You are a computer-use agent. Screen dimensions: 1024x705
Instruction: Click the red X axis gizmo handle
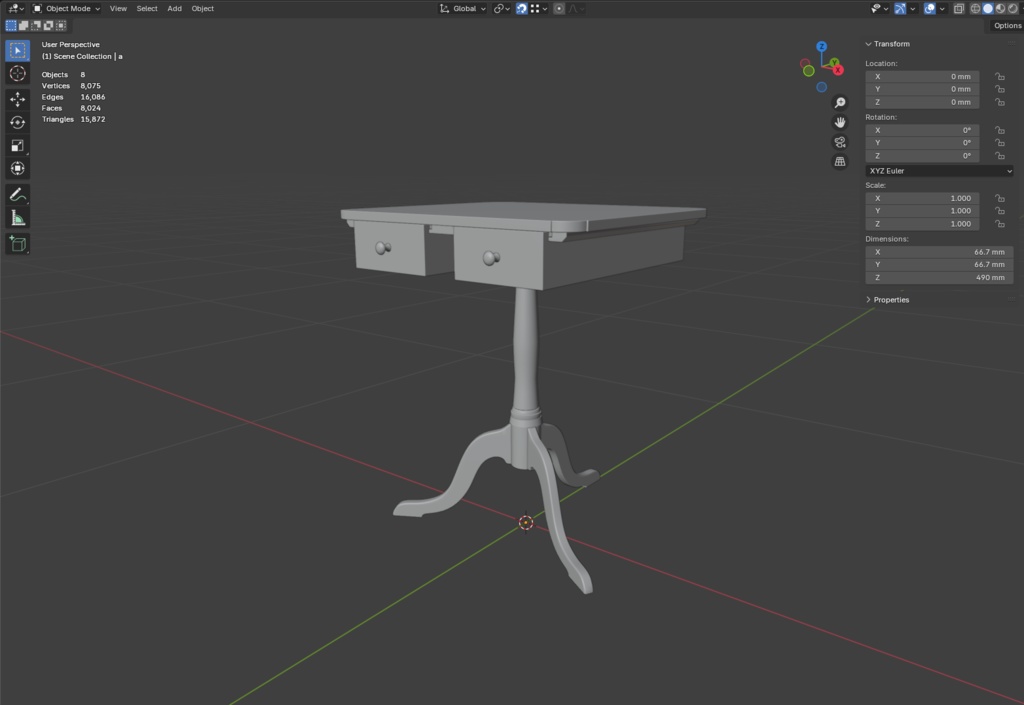[838, 70]
